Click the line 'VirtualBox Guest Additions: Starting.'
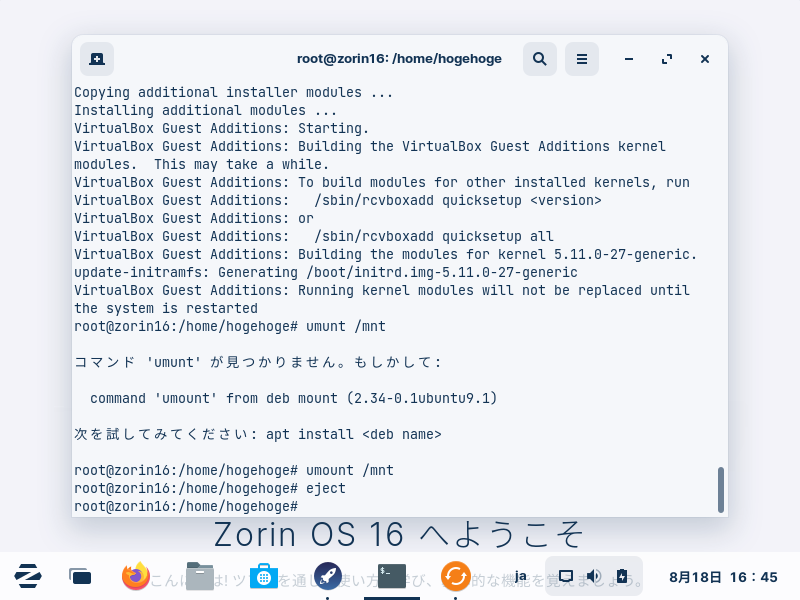This screenshot has width=800, height=600. pyautogui.click(x=221, y=128)
